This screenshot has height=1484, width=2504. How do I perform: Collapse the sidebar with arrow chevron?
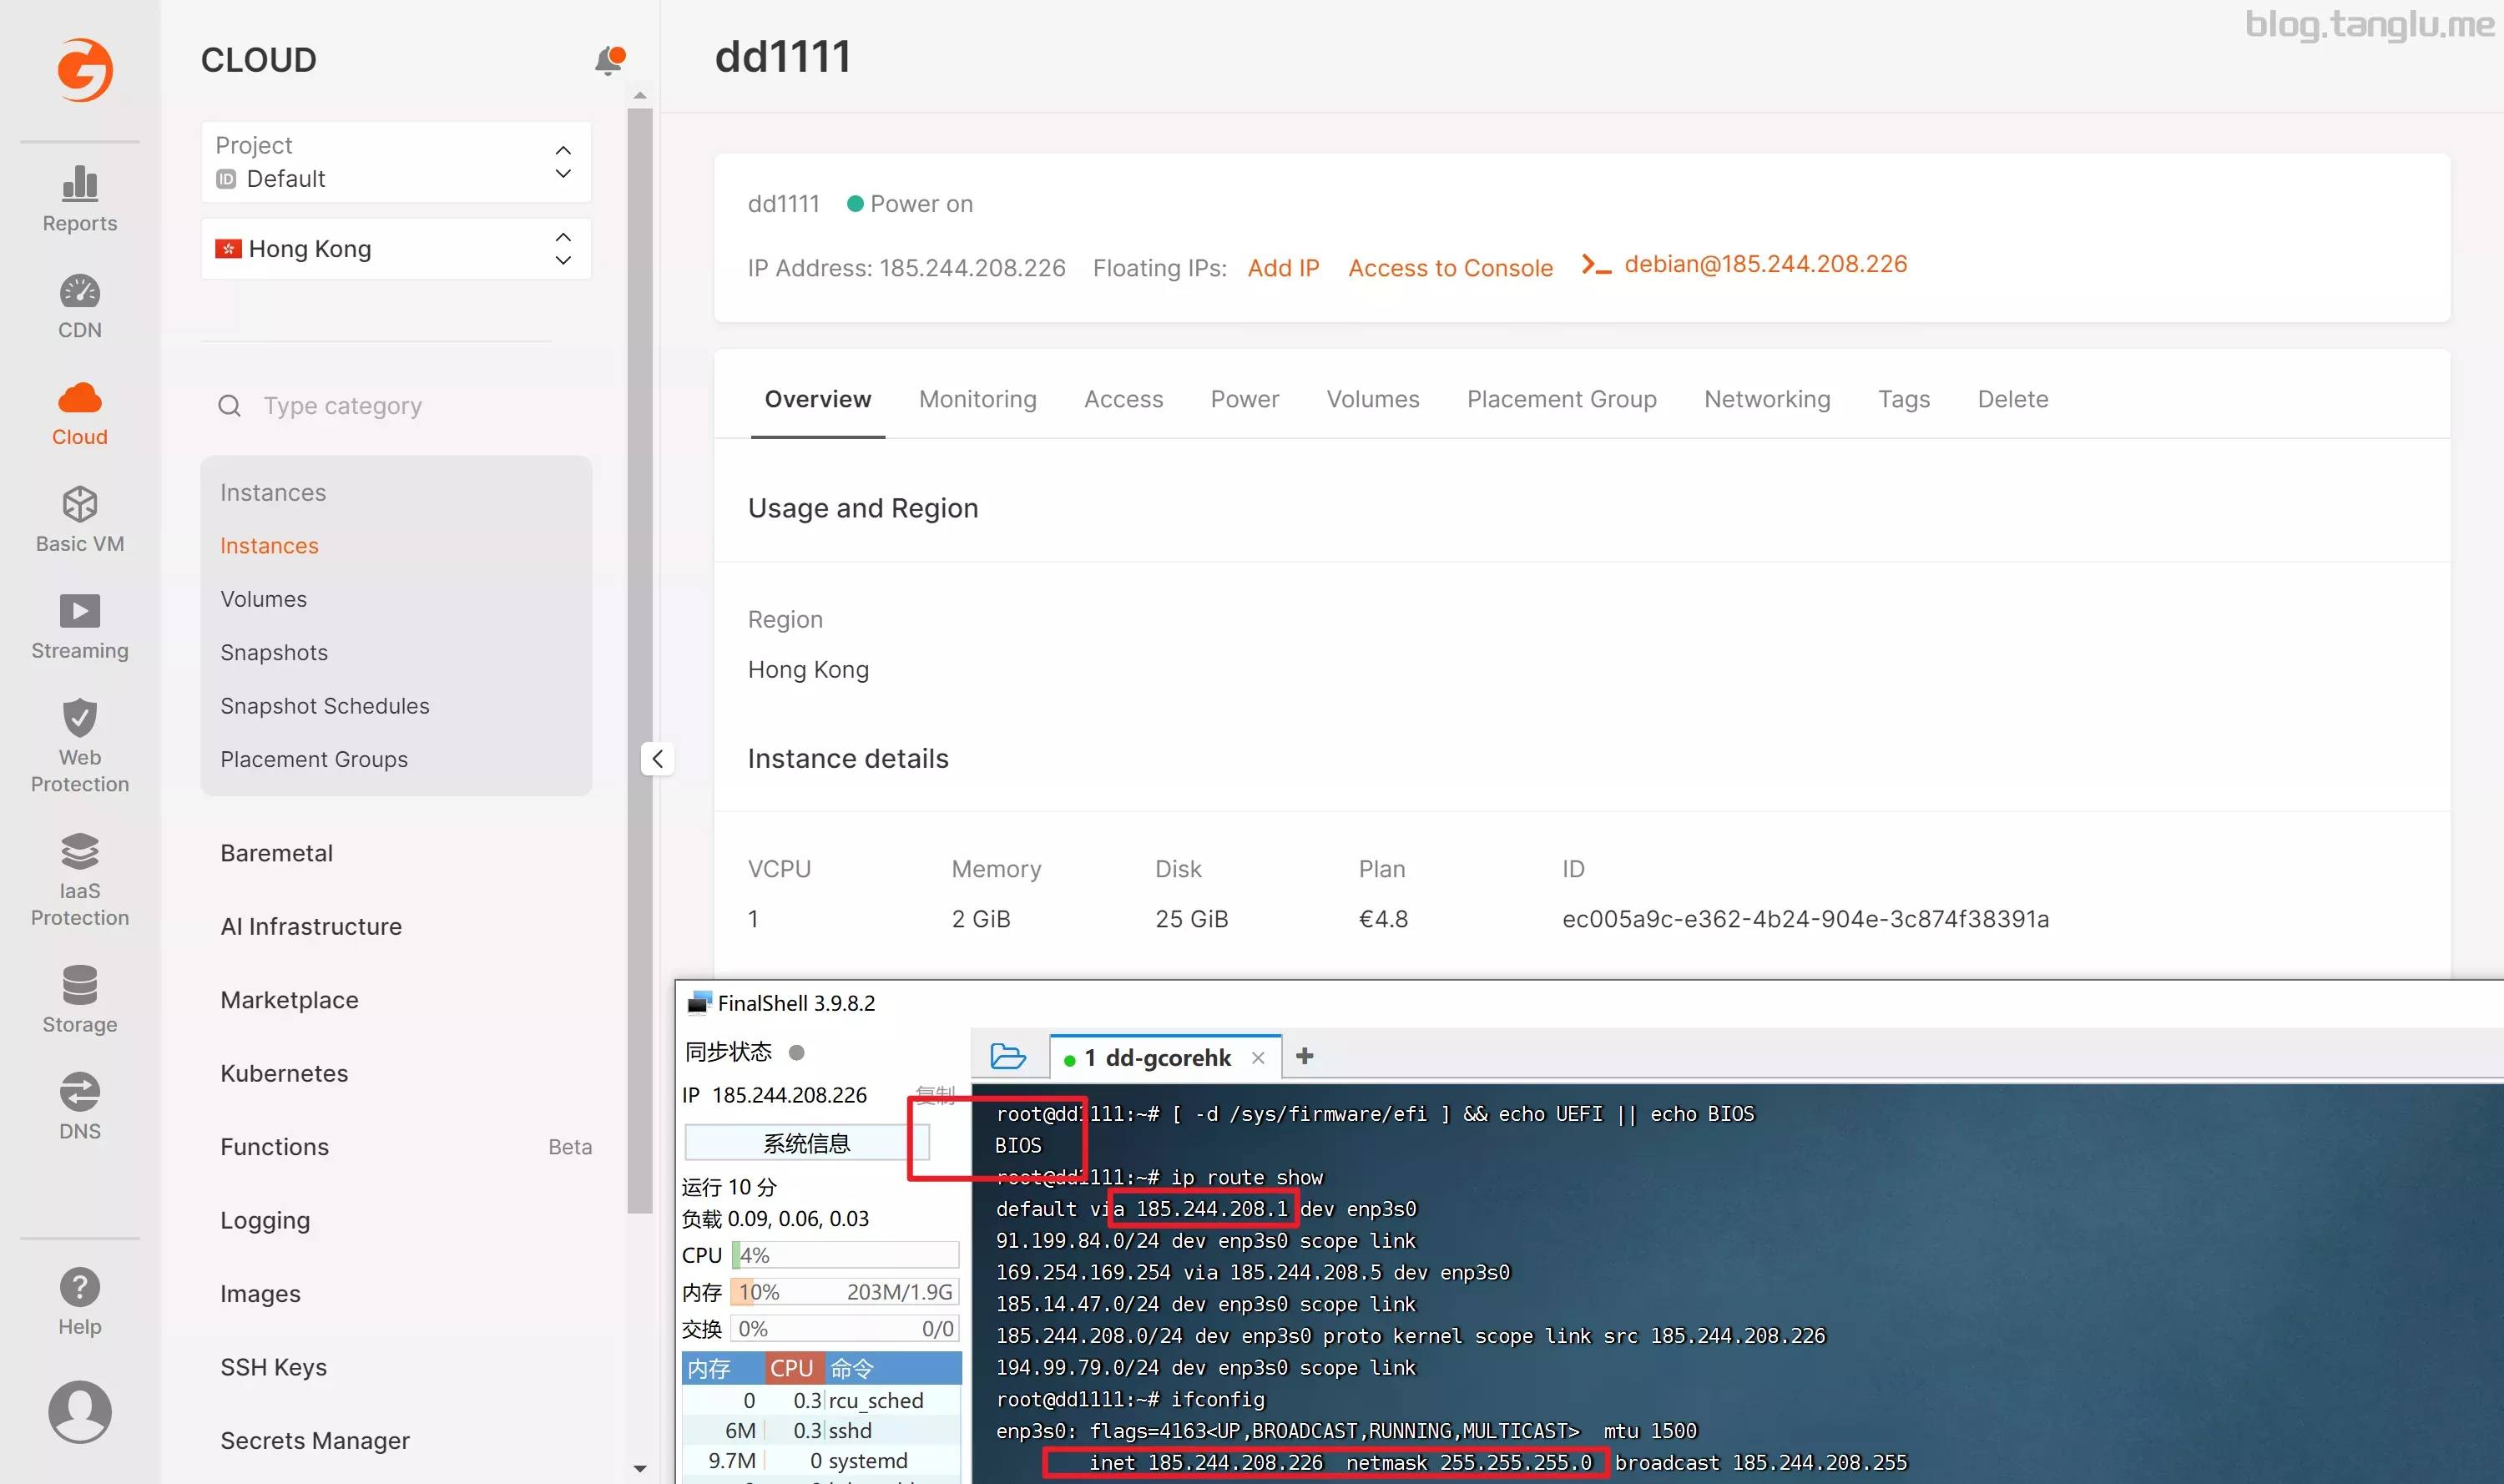click(657, 759)
